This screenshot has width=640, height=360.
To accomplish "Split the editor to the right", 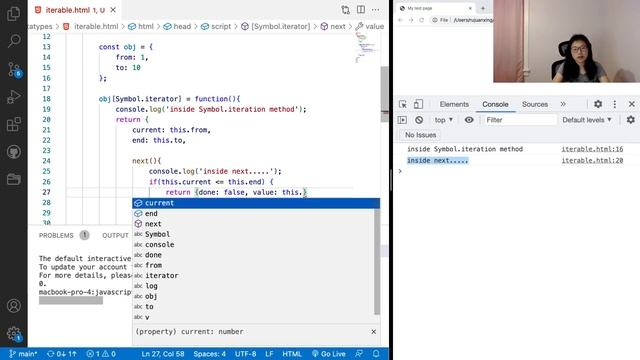I will [x=361, y=10].
